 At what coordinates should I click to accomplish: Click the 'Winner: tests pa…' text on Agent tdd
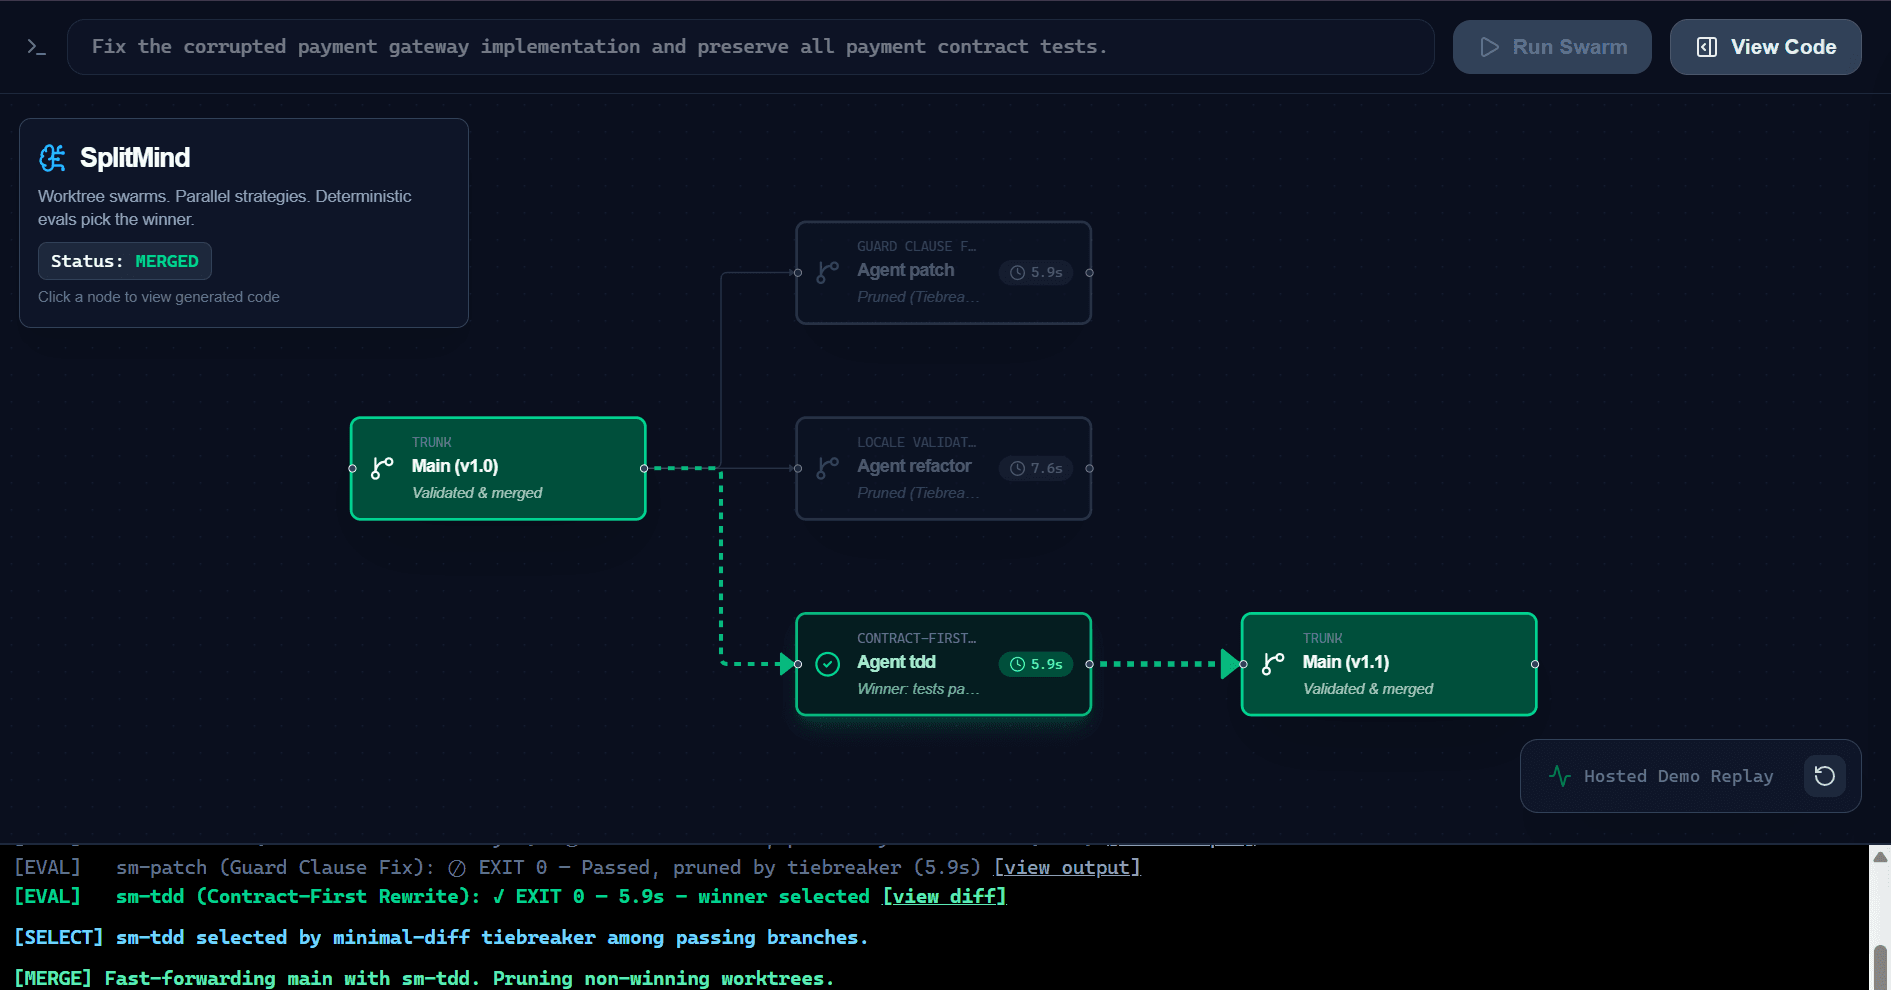(x=918, y=689)
